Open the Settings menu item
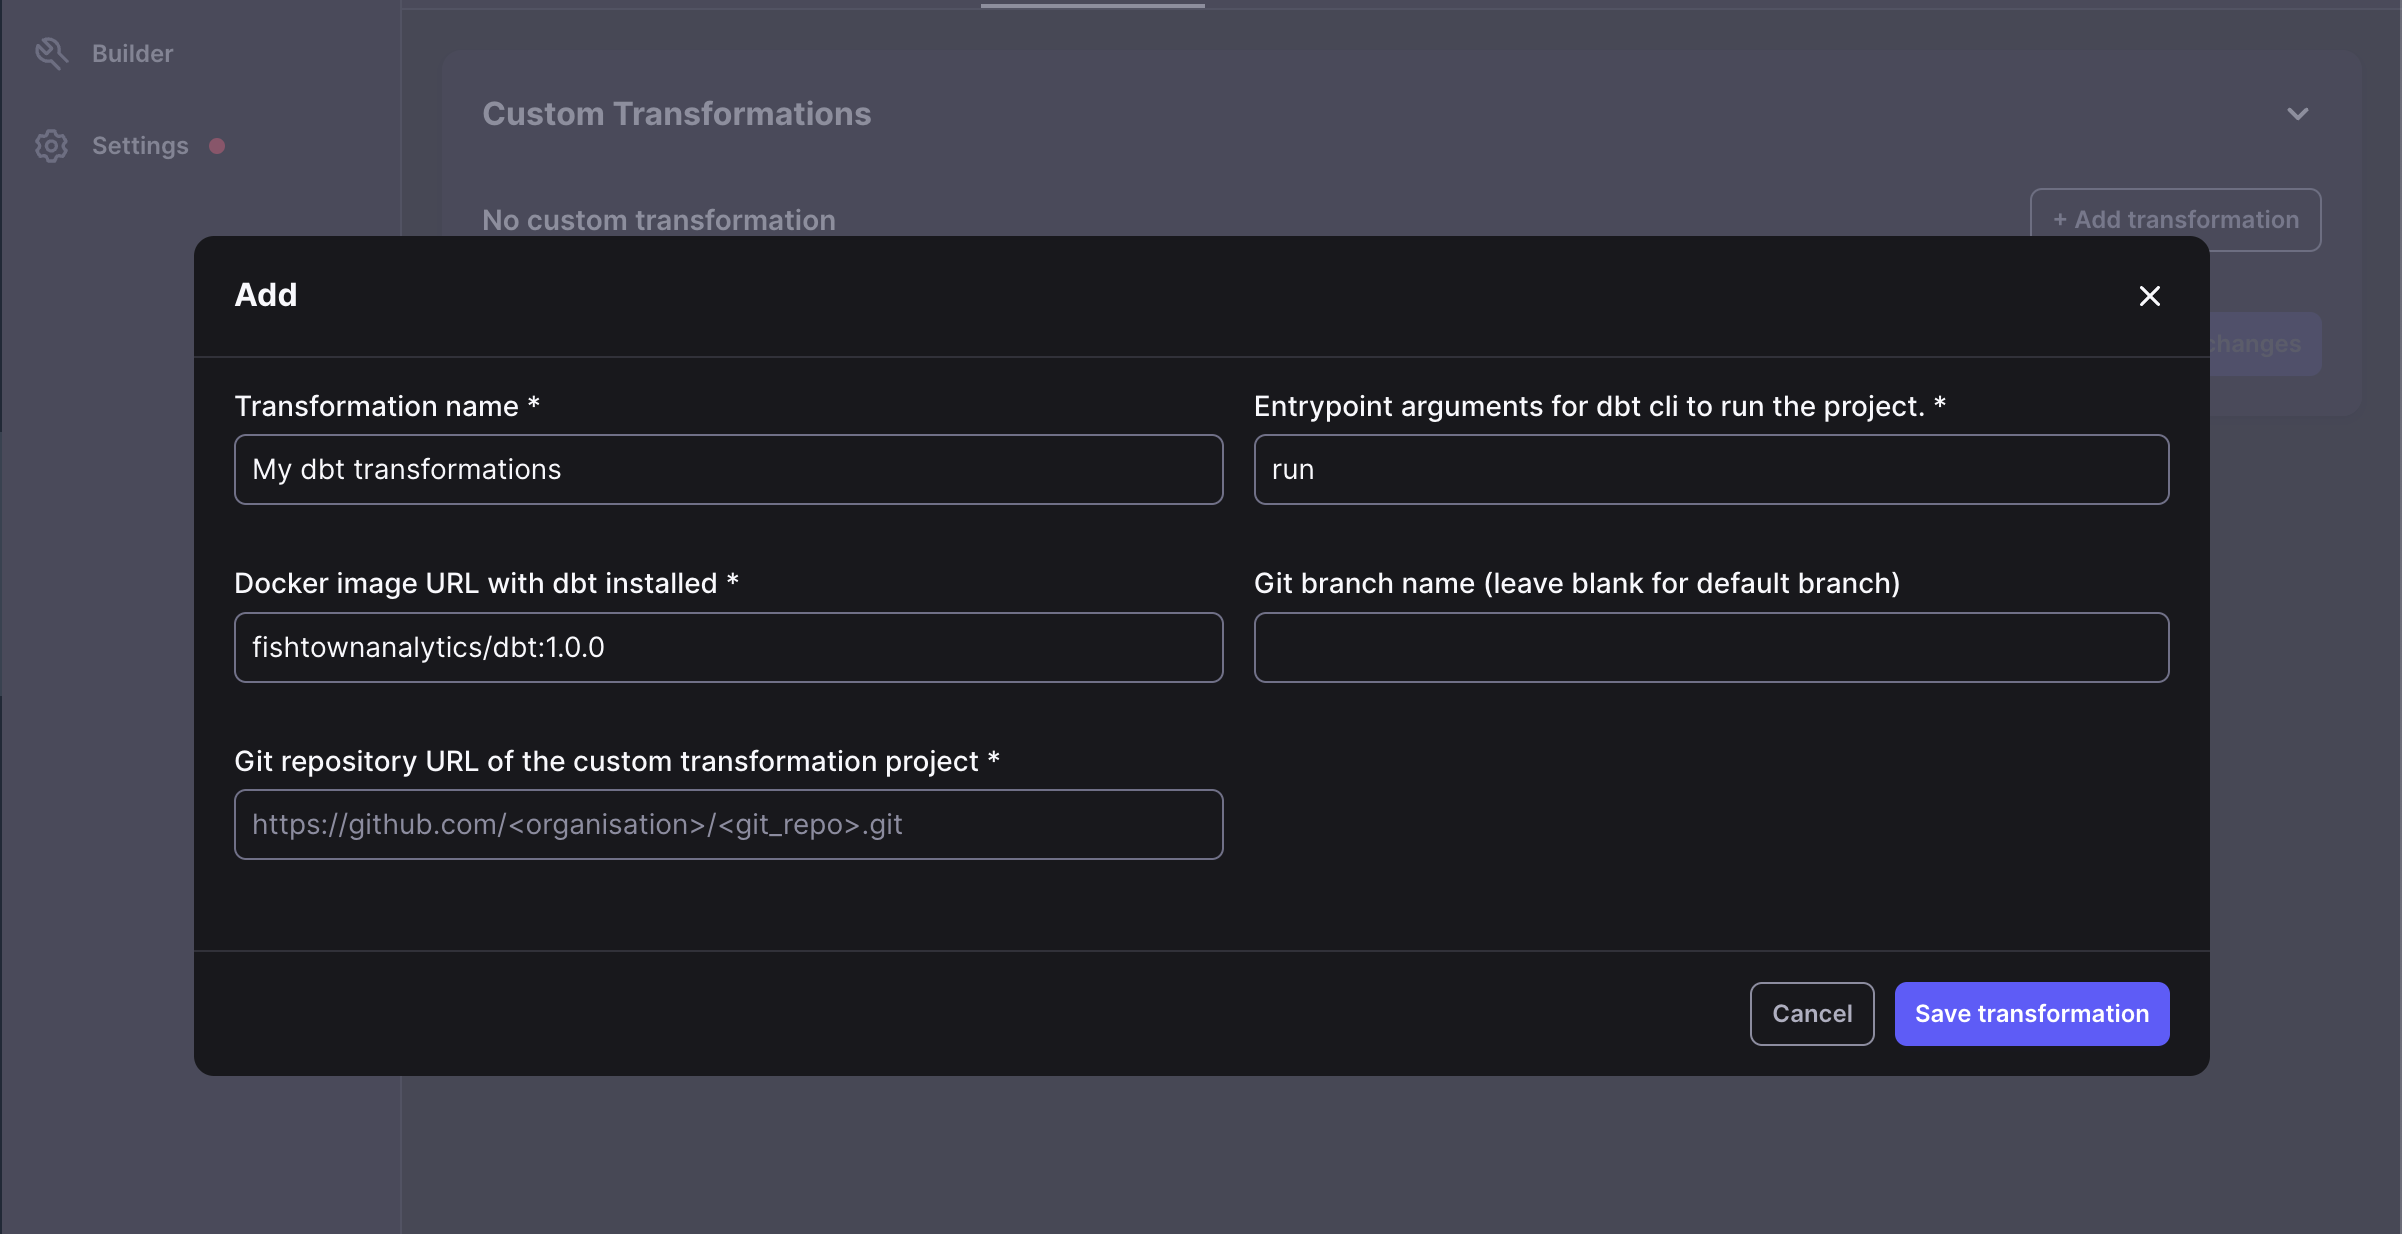The width and height of the screenshot is (2402, 1234). coord(140,146)
